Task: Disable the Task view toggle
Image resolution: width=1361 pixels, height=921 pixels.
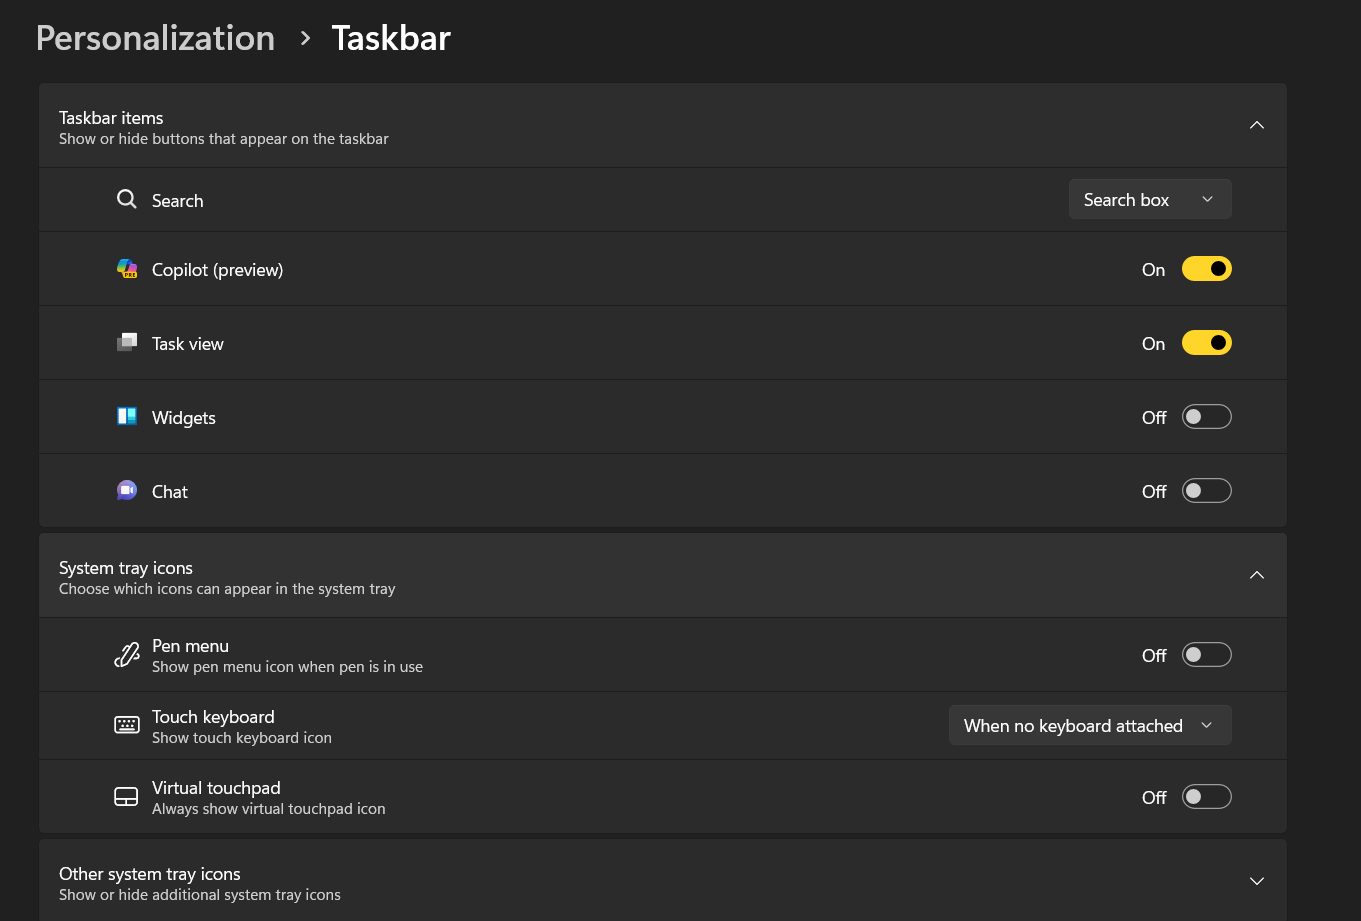Action: point(1206,343)
